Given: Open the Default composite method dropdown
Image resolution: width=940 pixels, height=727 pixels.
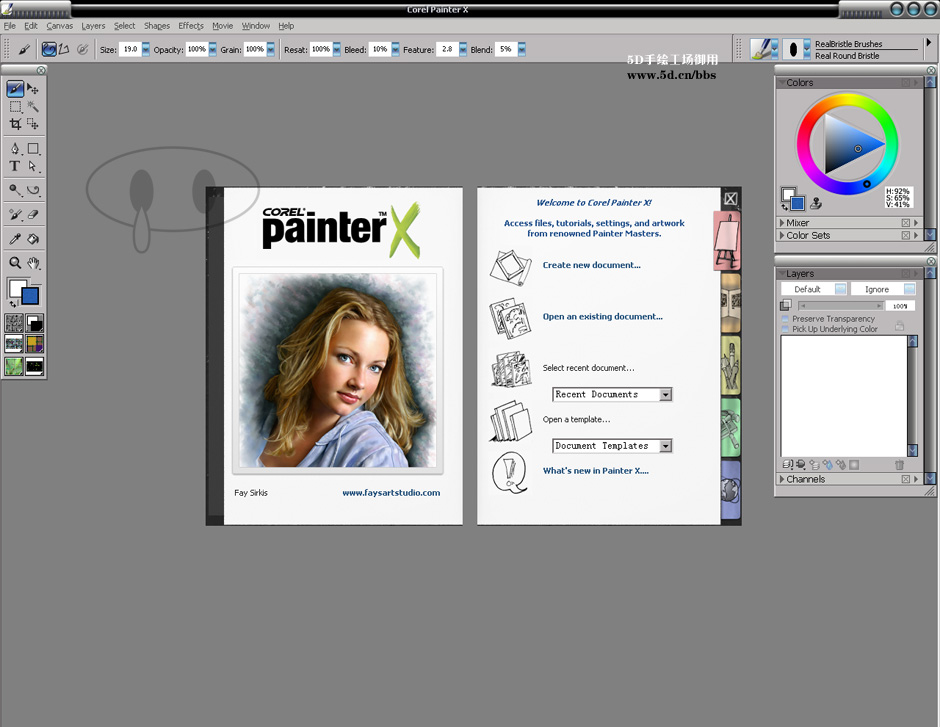Looking at the screenshot, I should pos(814,289).
